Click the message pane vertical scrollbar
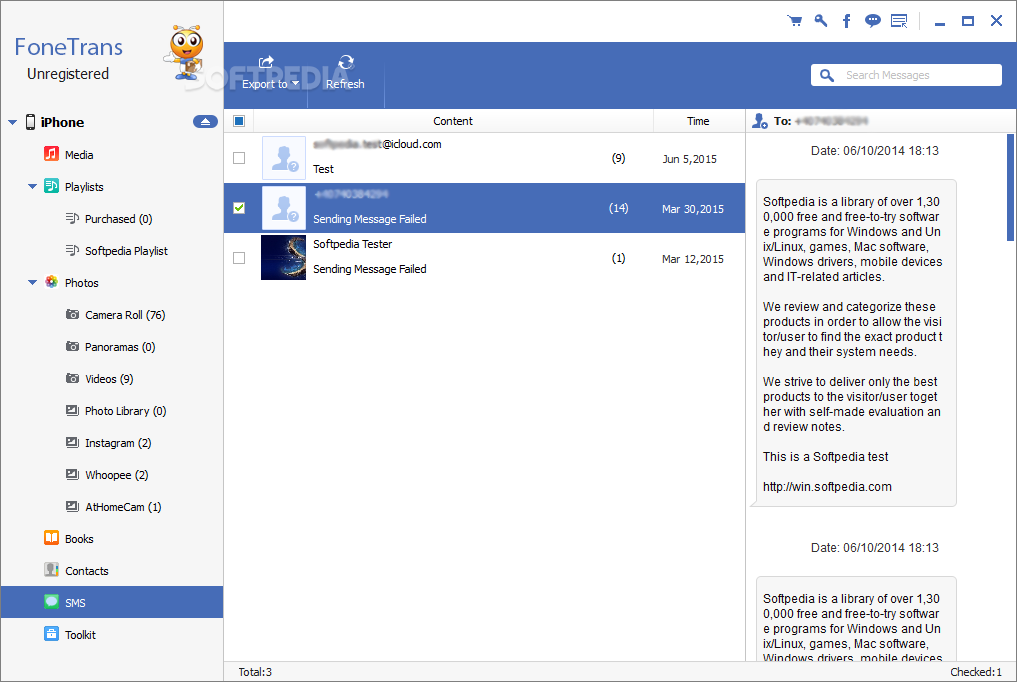 tap(1010, 187)
